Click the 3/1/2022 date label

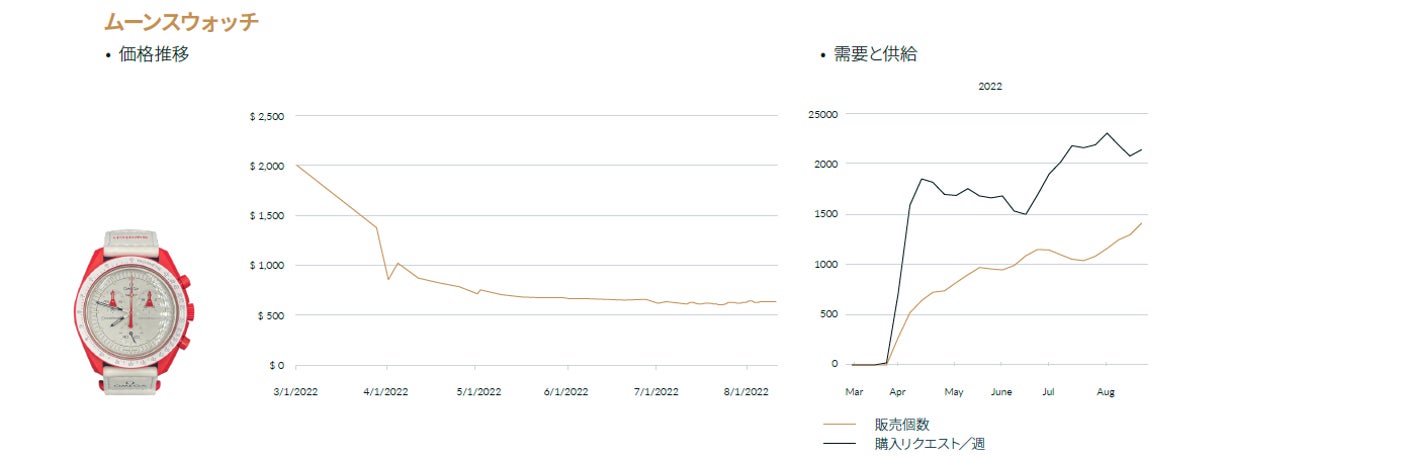[298, 392]
